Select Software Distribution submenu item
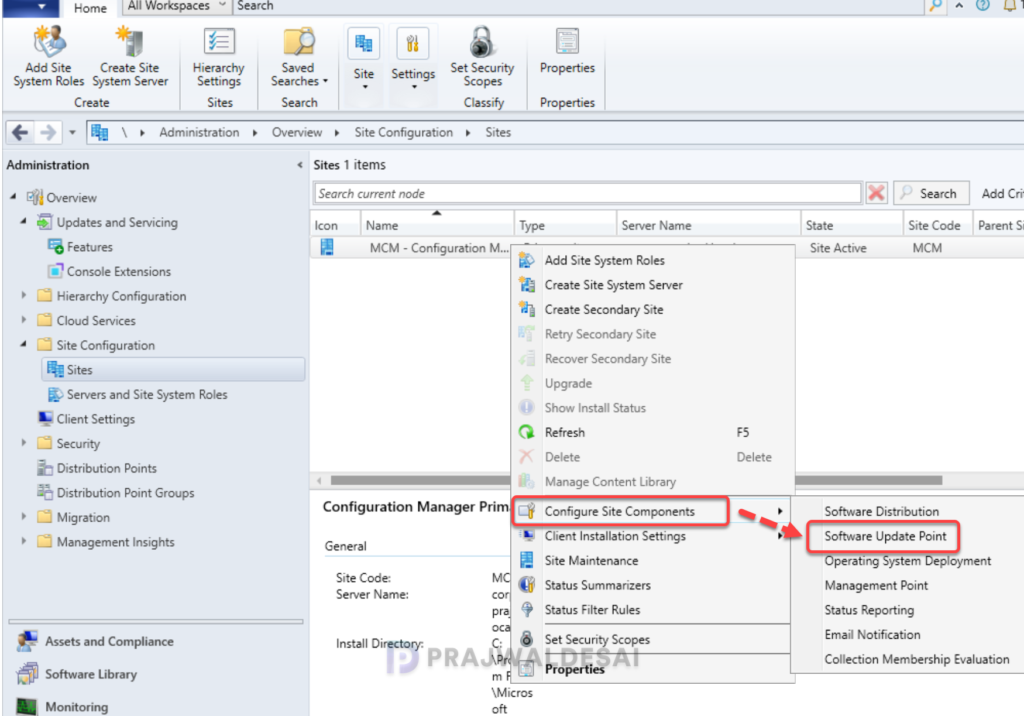The height and width of the screenshot is (716, 1024). (x=882, y=512)
